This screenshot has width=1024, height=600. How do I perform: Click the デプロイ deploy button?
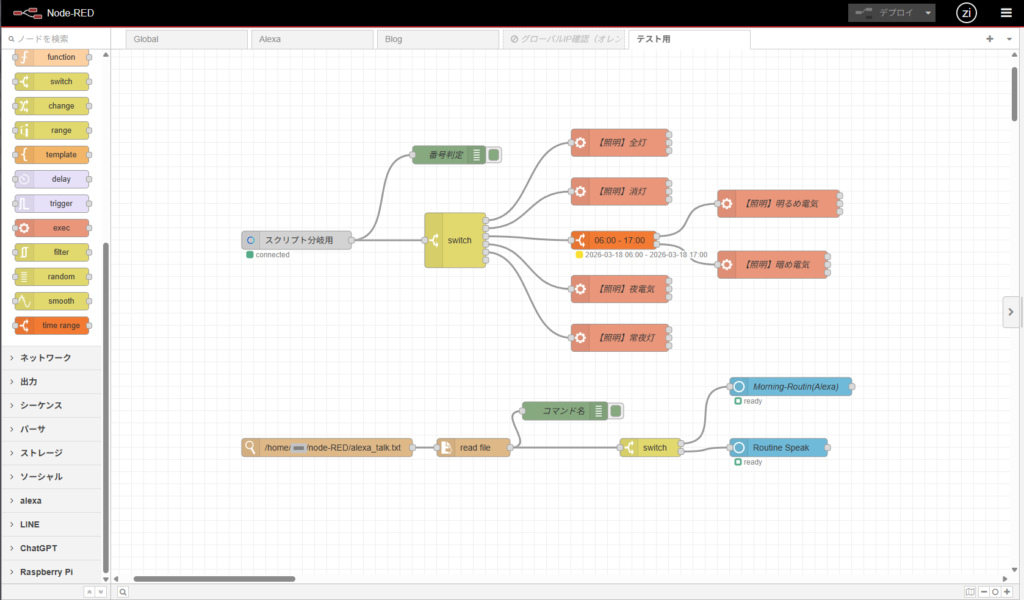pyautogui.click(x=882, y=13)
